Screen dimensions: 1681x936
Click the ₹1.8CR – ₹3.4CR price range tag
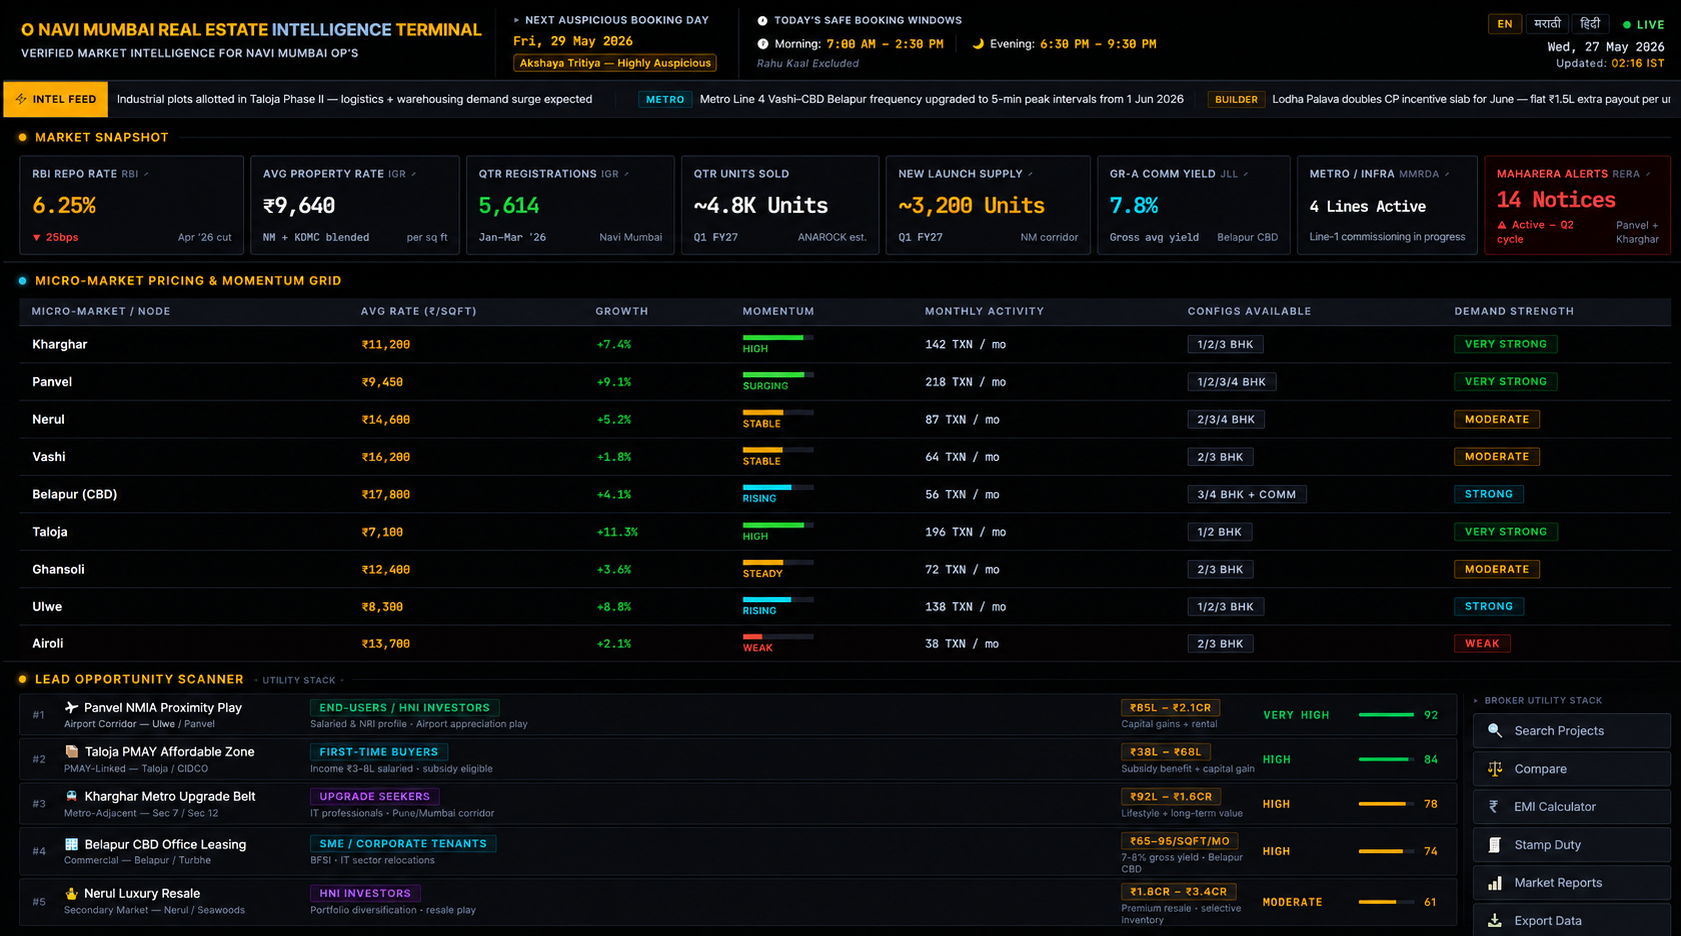pos(1179,891)
